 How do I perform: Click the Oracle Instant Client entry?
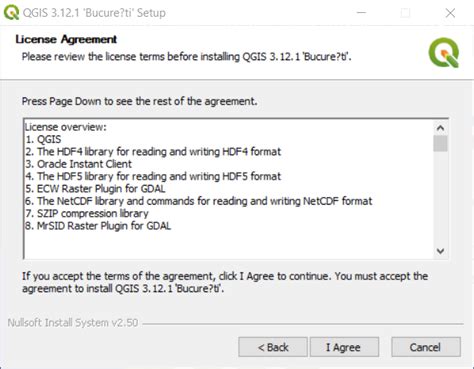point(78,164)
